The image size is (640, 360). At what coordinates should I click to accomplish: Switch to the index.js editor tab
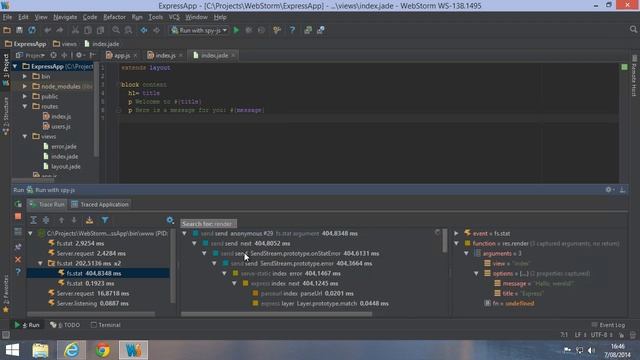point(165,55)
